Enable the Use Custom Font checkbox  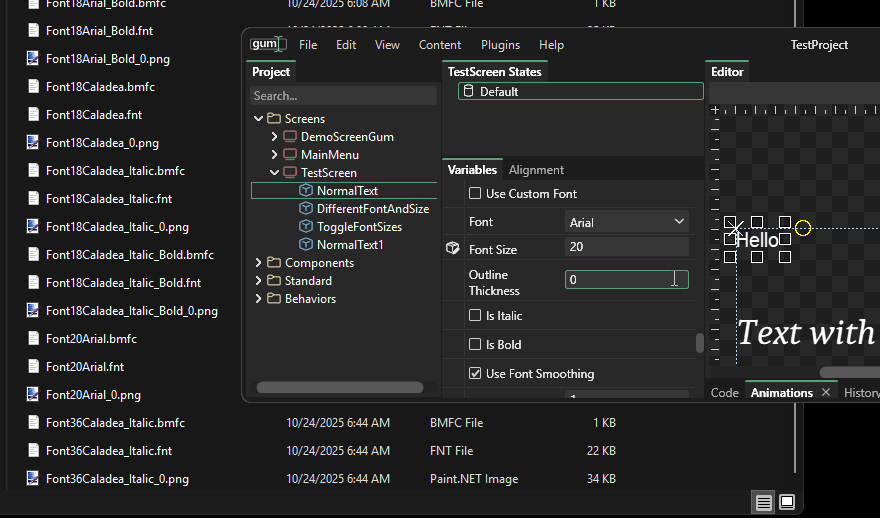(475, 194)
